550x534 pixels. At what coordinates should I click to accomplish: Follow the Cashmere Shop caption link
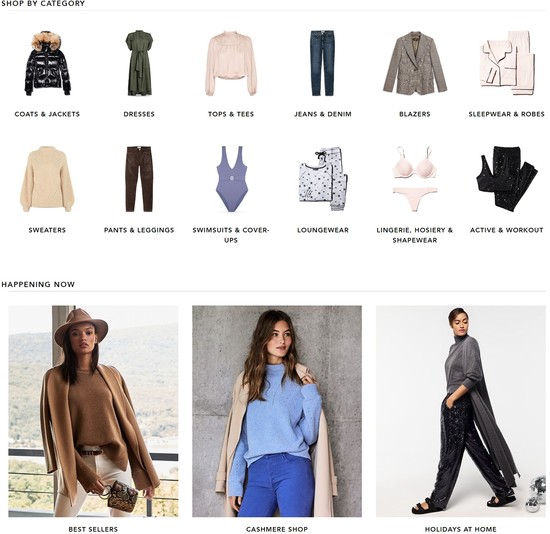277,529
